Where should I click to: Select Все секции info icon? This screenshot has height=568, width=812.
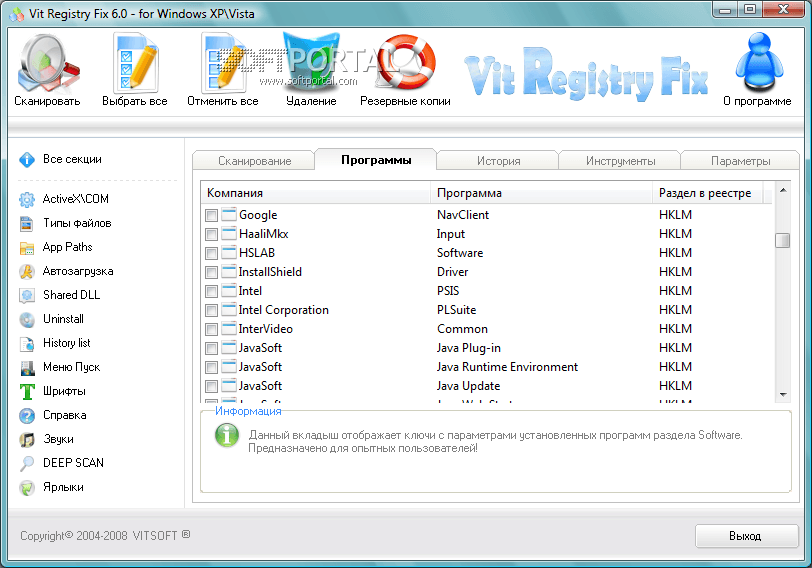click(x=27, y=159)
